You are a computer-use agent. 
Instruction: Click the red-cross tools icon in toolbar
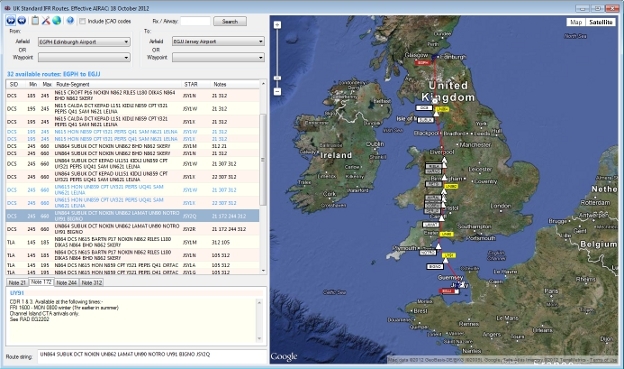coord(46,20)
